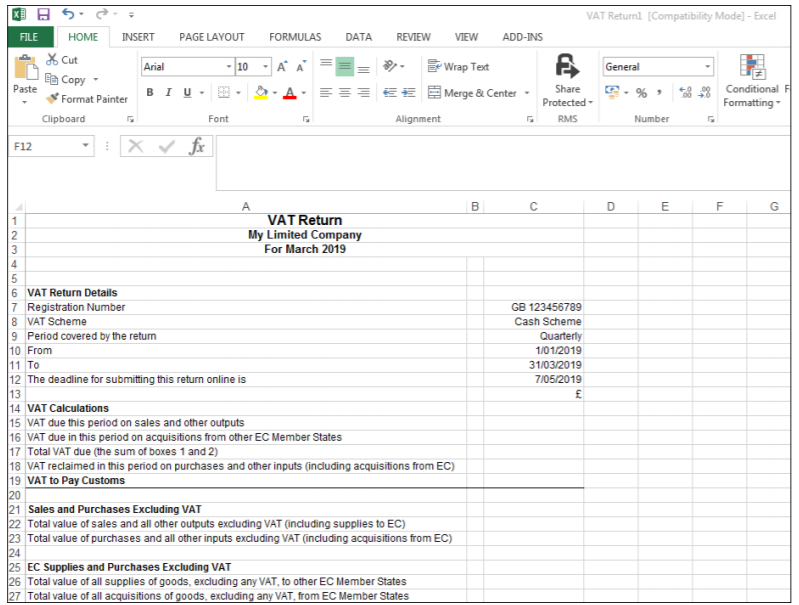The height and width of the screenshot is (605, 799).
Task: Open underline style dropdown arrow
Action: [202, 93]
